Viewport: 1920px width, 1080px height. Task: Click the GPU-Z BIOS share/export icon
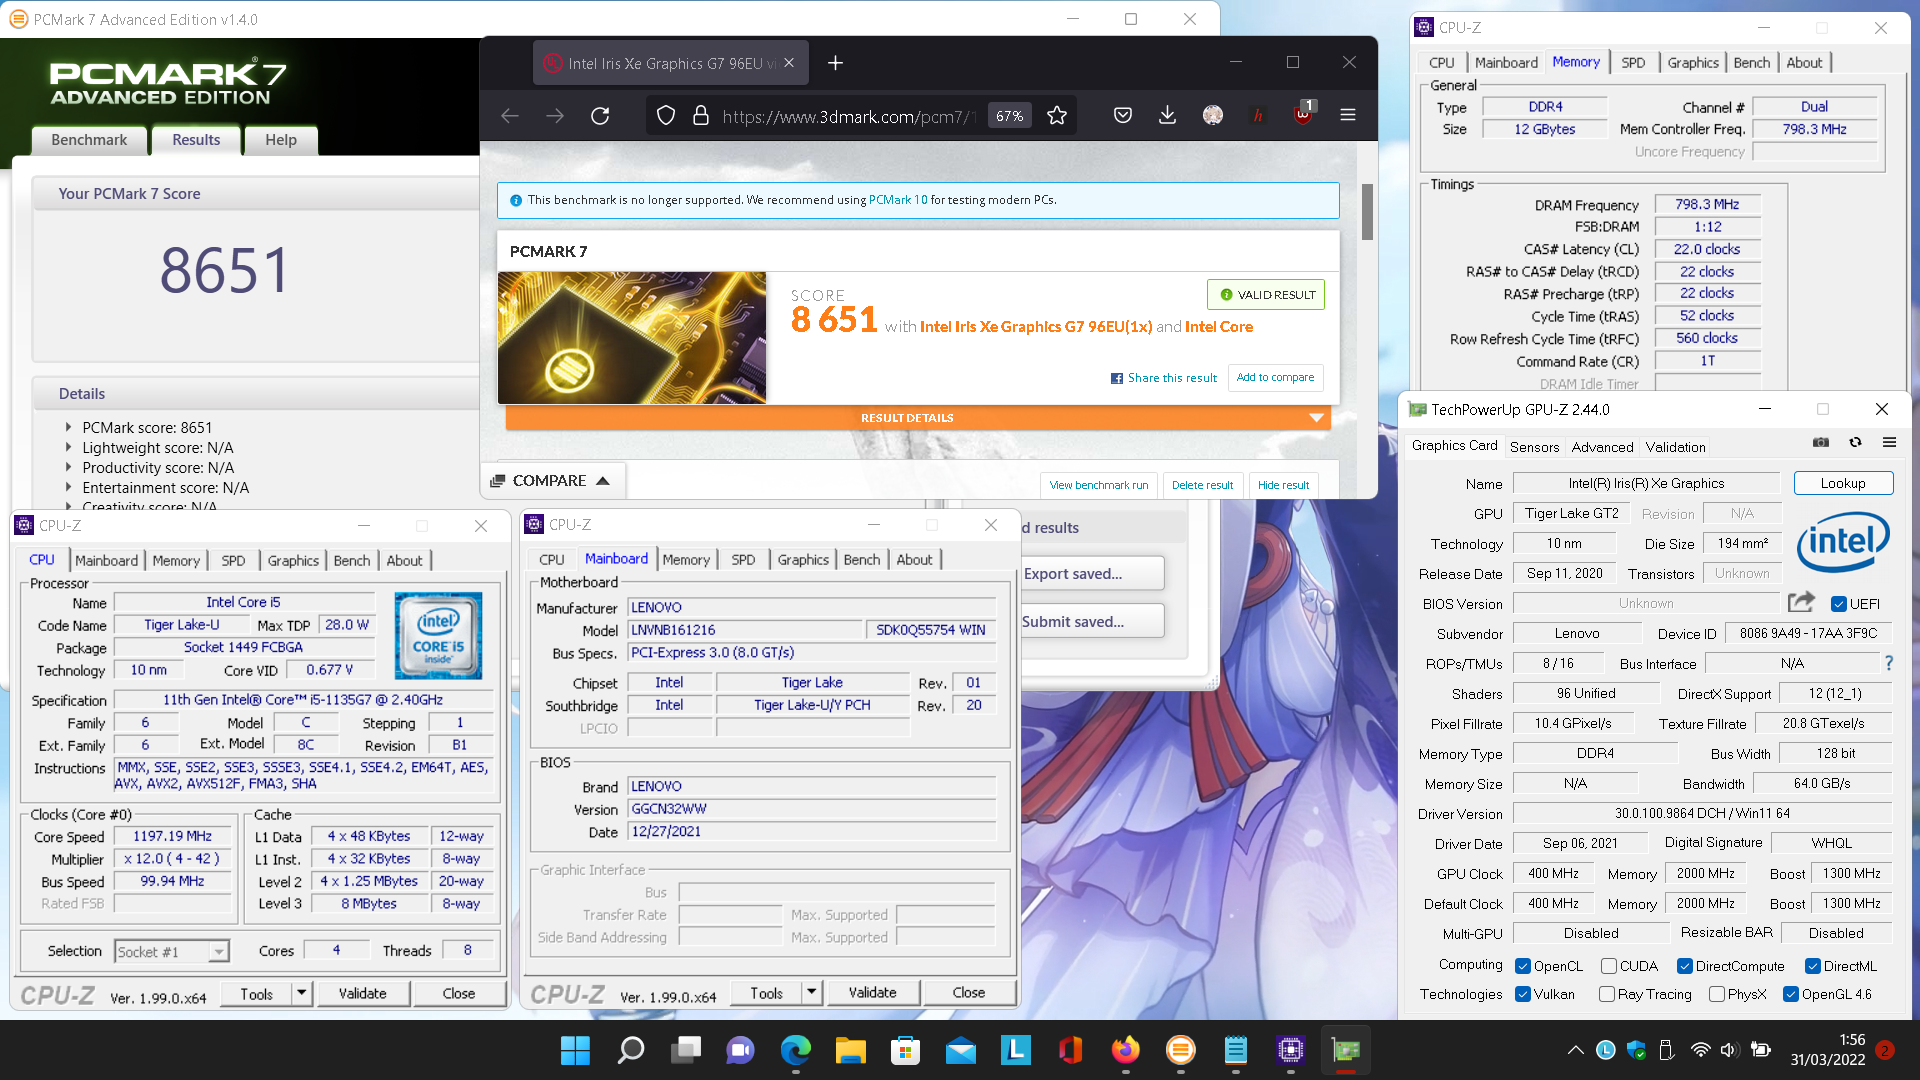click(1801, 602)
